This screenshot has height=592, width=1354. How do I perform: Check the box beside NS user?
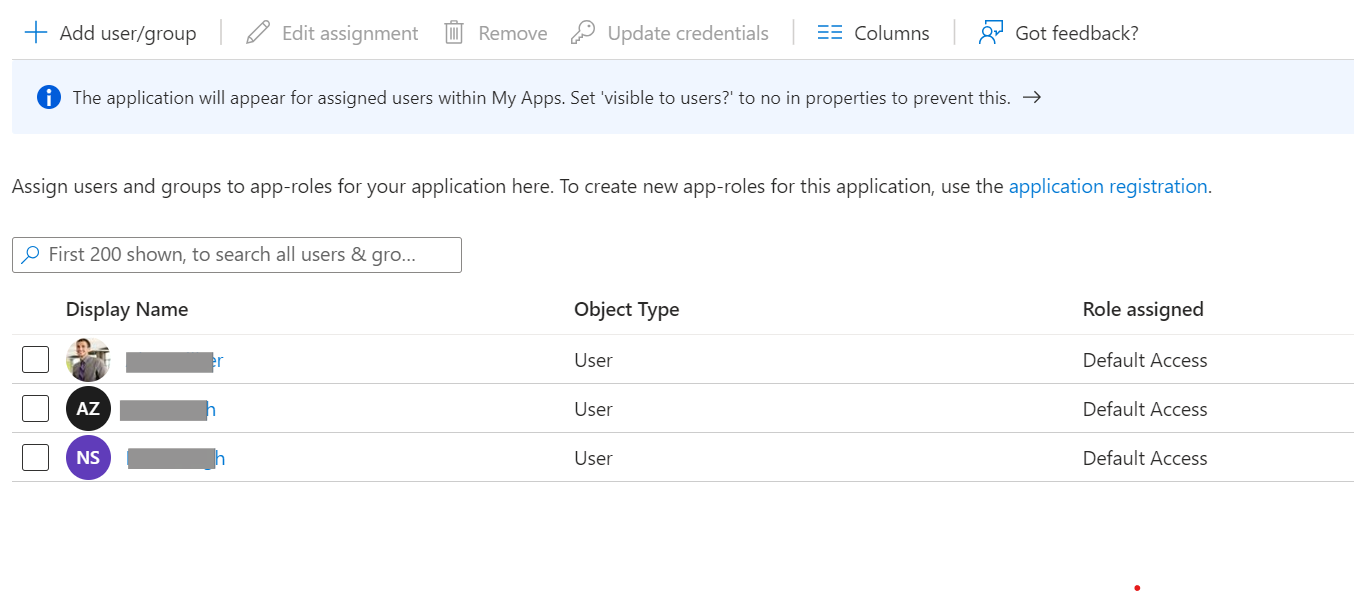[x=35, y=458]
